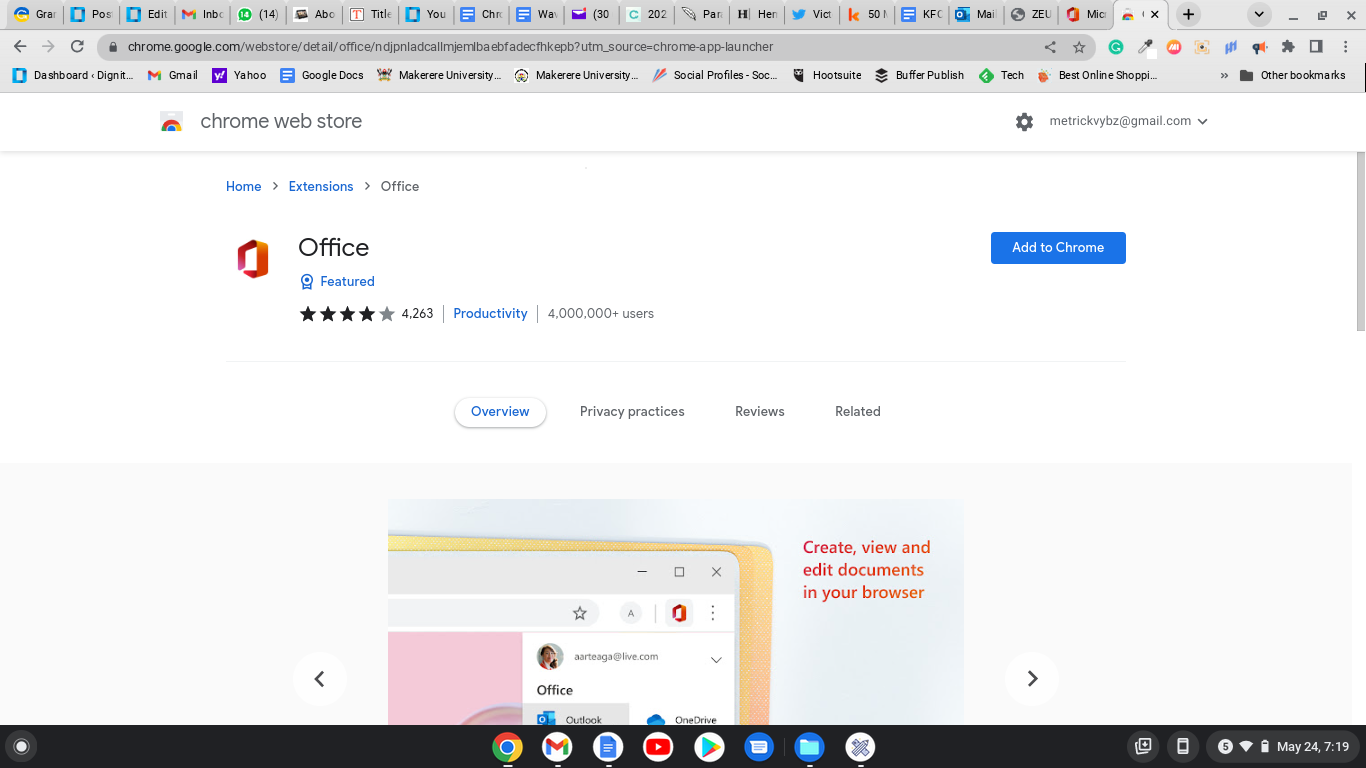
Task: Switch to the Privacy practices tab
Action: [632, 412]
